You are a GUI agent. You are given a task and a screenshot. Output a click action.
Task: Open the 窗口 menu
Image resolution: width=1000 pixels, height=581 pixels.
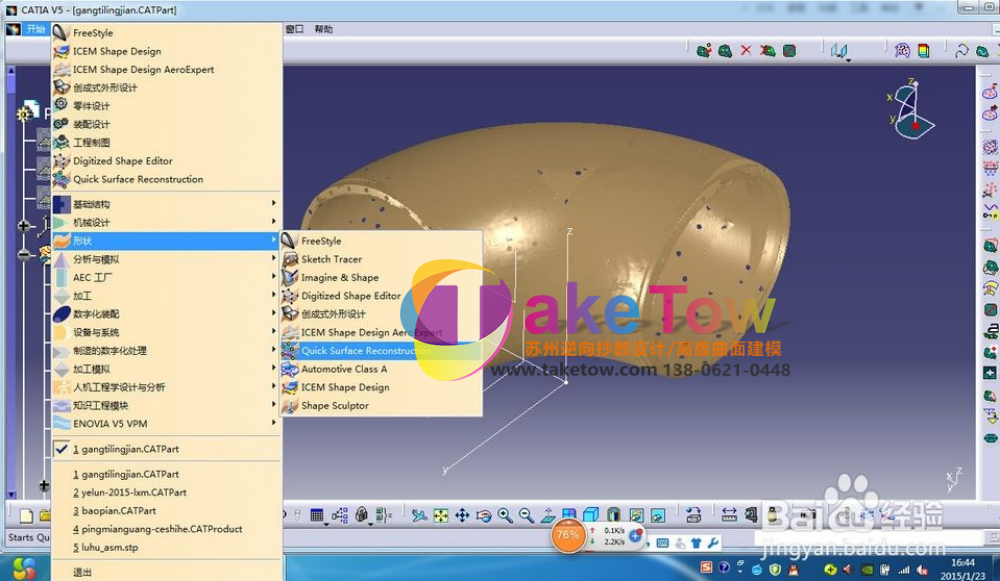coord(295,29)
